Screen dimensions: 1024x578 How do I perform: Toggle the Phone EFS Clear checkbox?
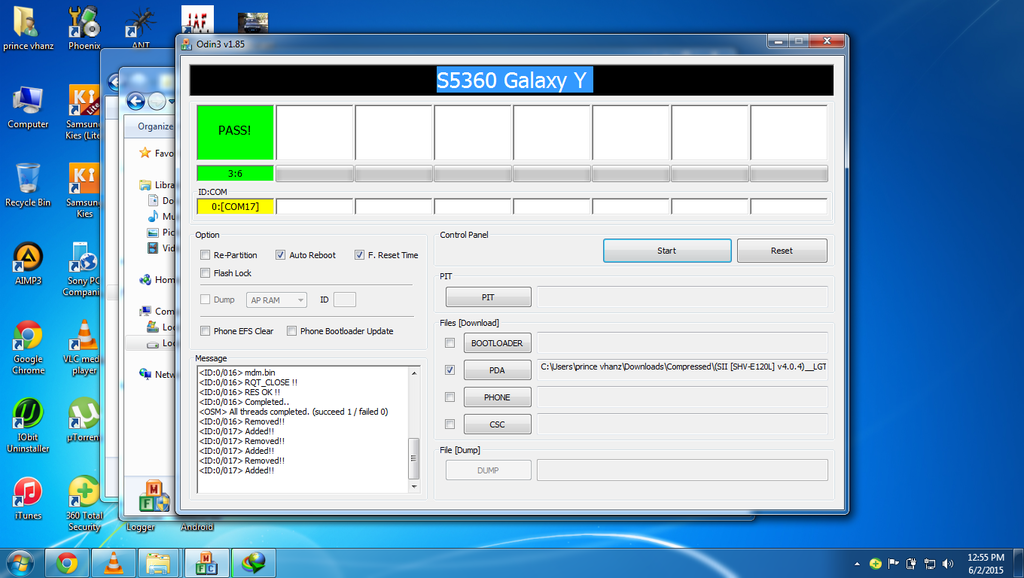(206, 331)
